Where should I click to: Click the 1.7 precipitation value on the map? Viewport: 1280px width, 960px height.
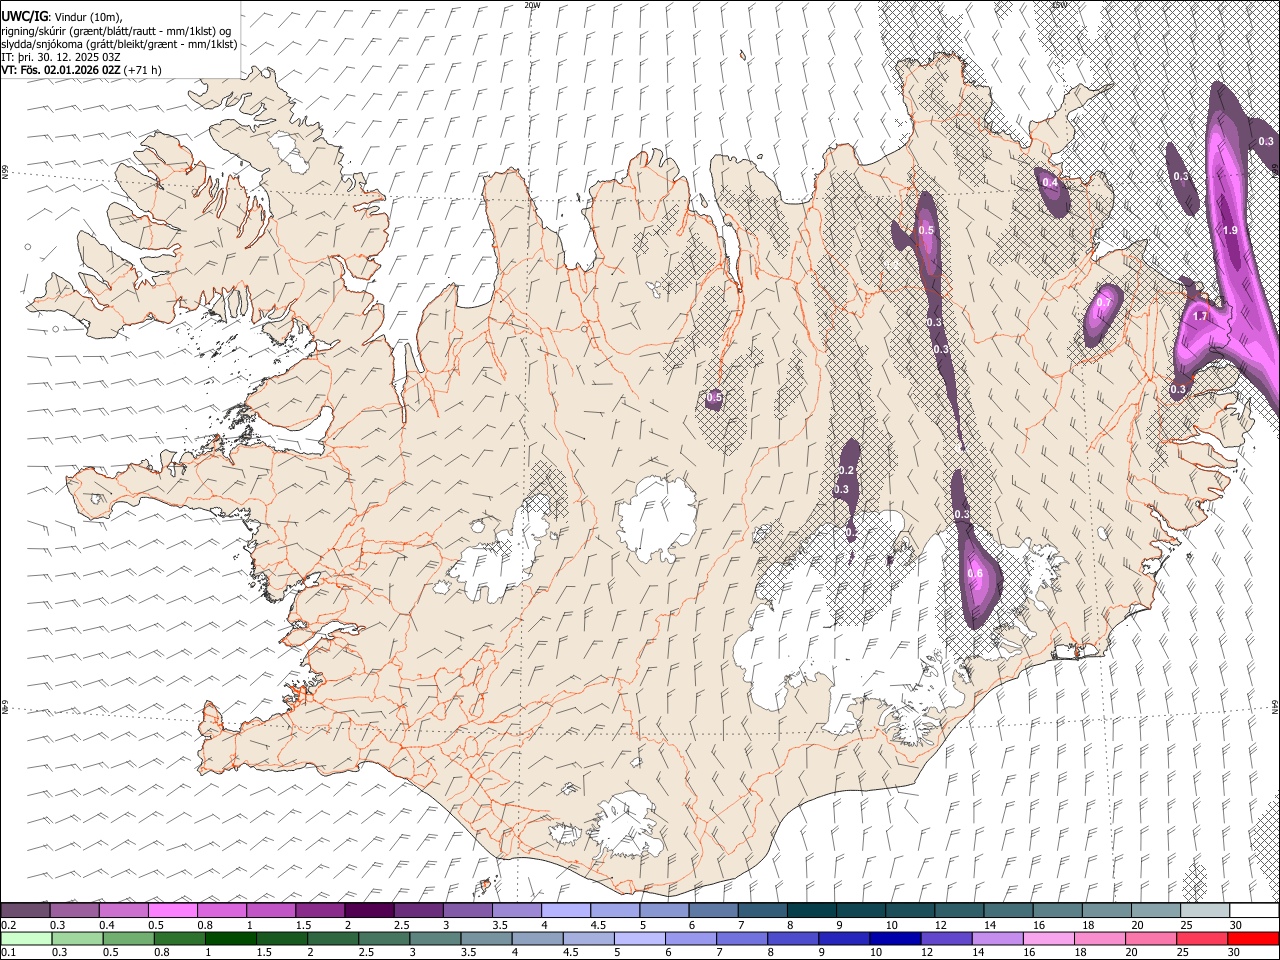click(1201, 316)
